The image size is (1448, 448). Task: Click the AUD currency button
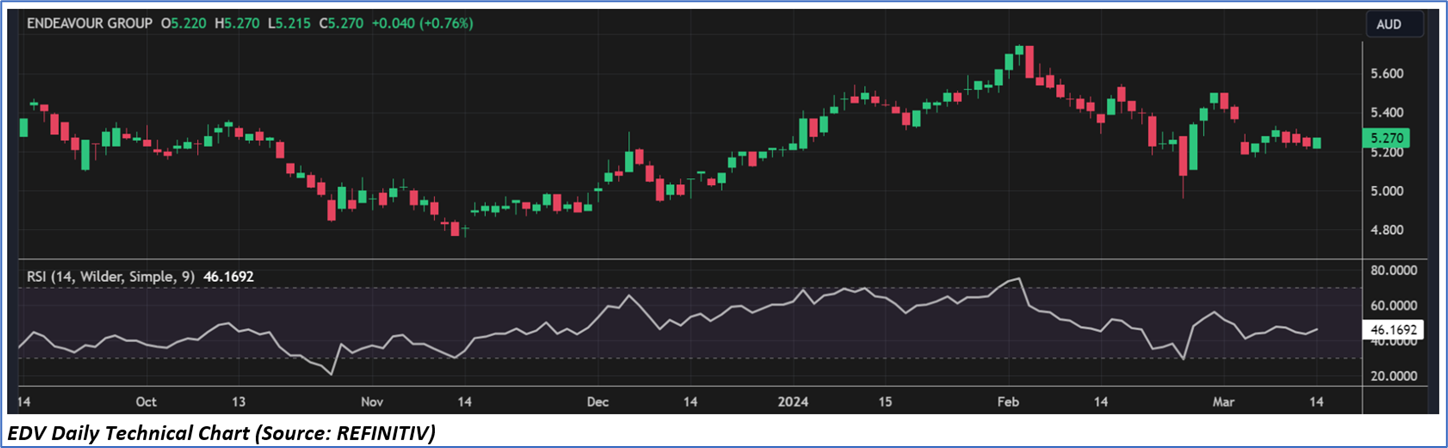click(1393, 22)
